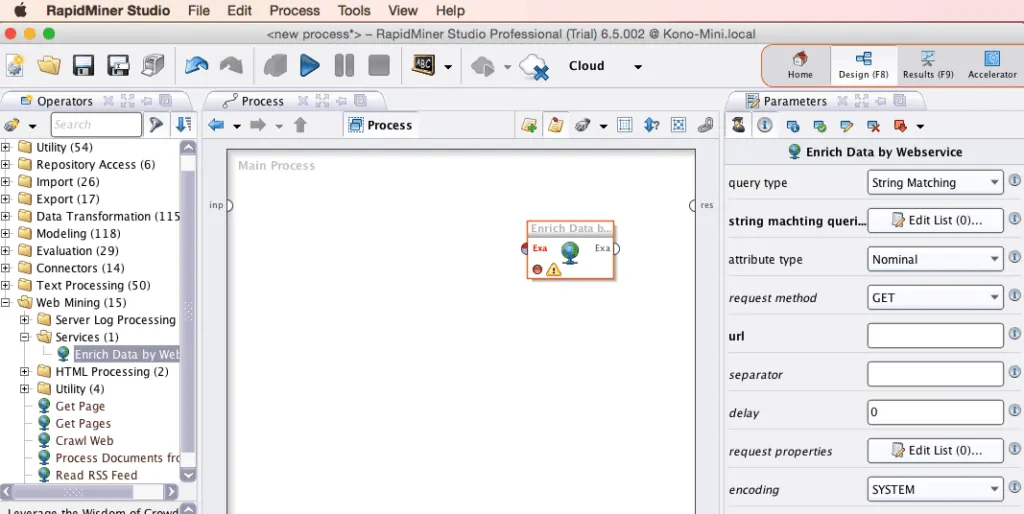Open the Accelerator perspective
The width and height of the screenshot is (1024, 514).
coord(992,65)
